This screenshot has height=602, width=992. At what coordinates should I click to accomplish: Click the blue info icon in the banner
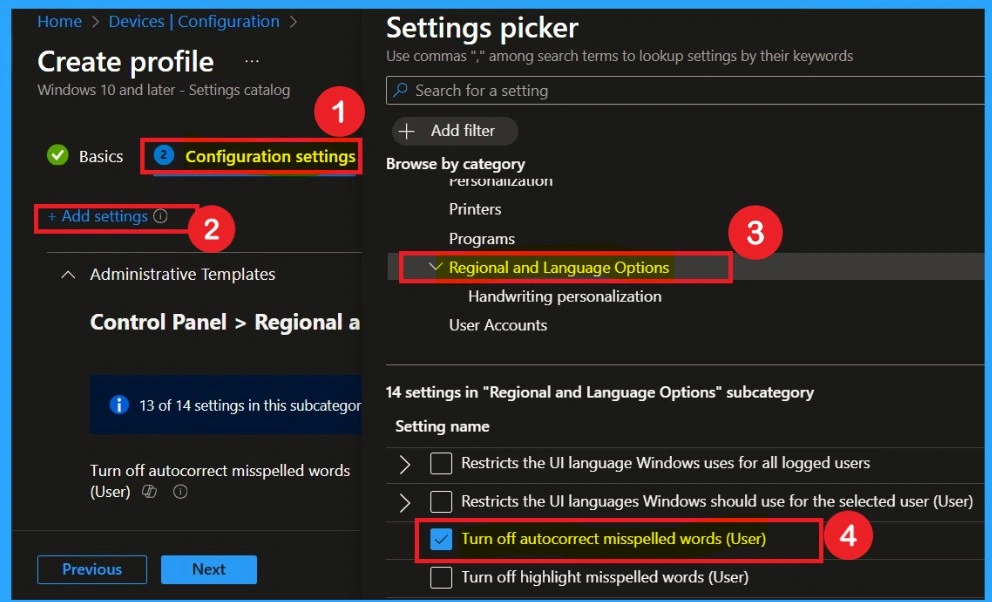[119, 405]
